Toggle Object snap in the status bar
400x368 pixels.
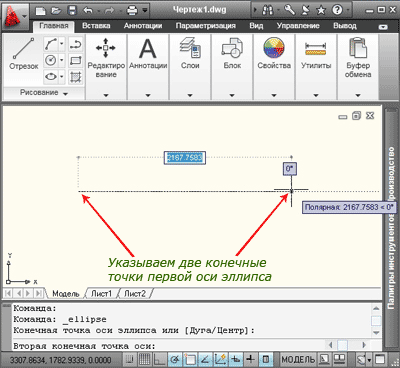tap(190, 360)
